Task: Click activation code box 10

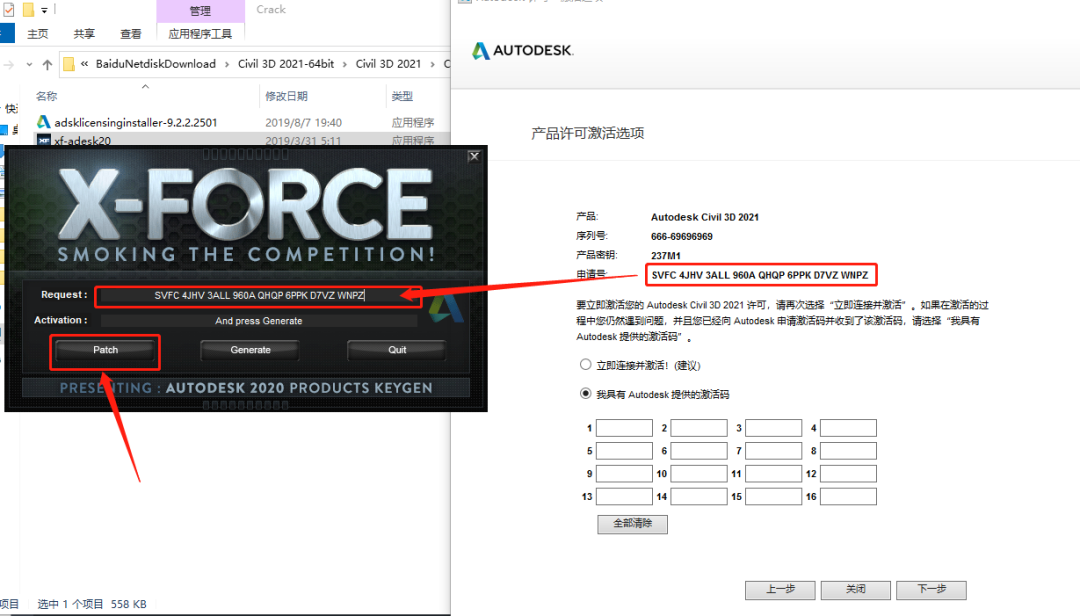Action: pos(699,473)
